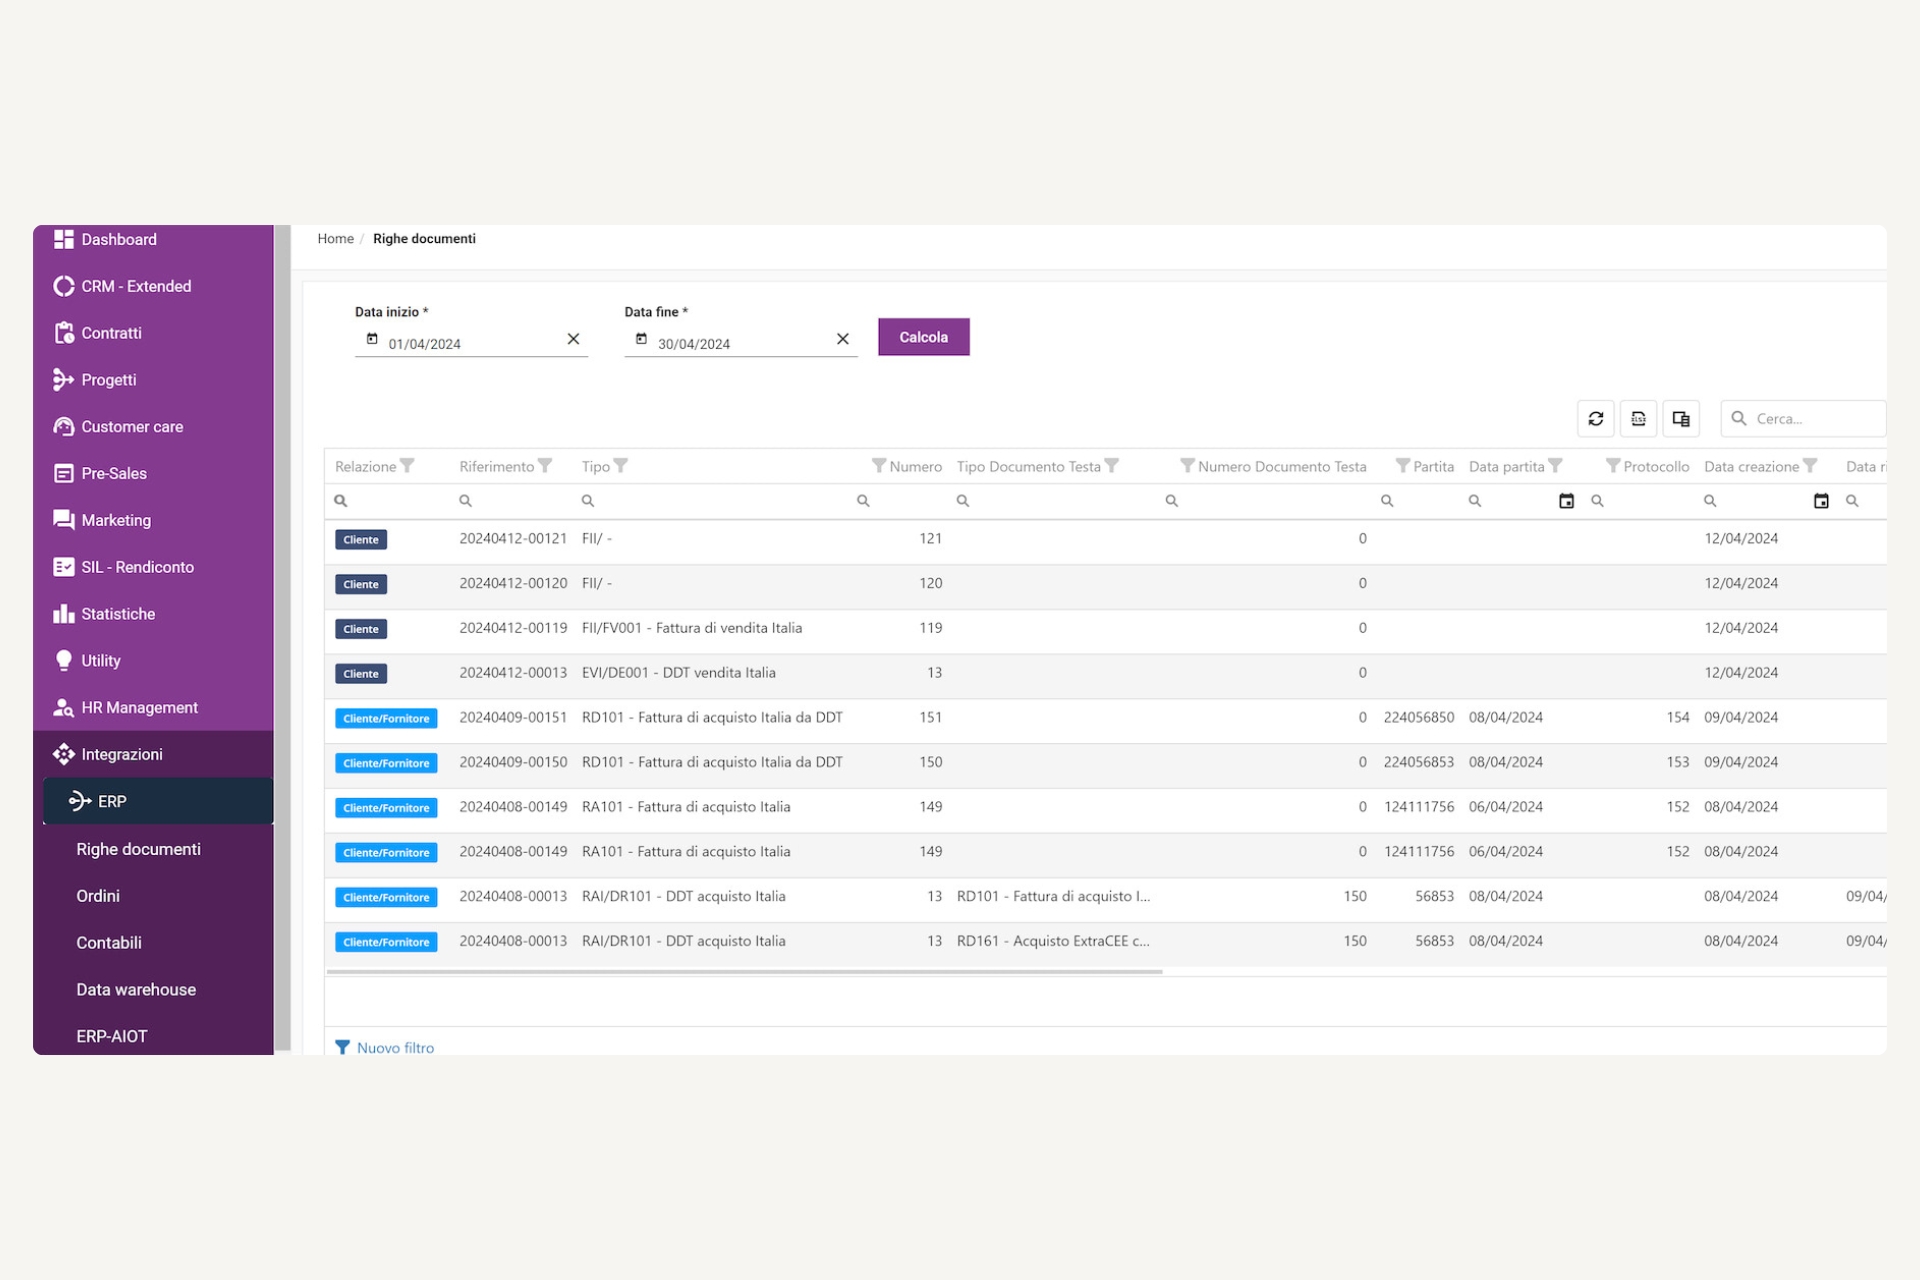Open the Data inizio calendar icon

point(372,339)
